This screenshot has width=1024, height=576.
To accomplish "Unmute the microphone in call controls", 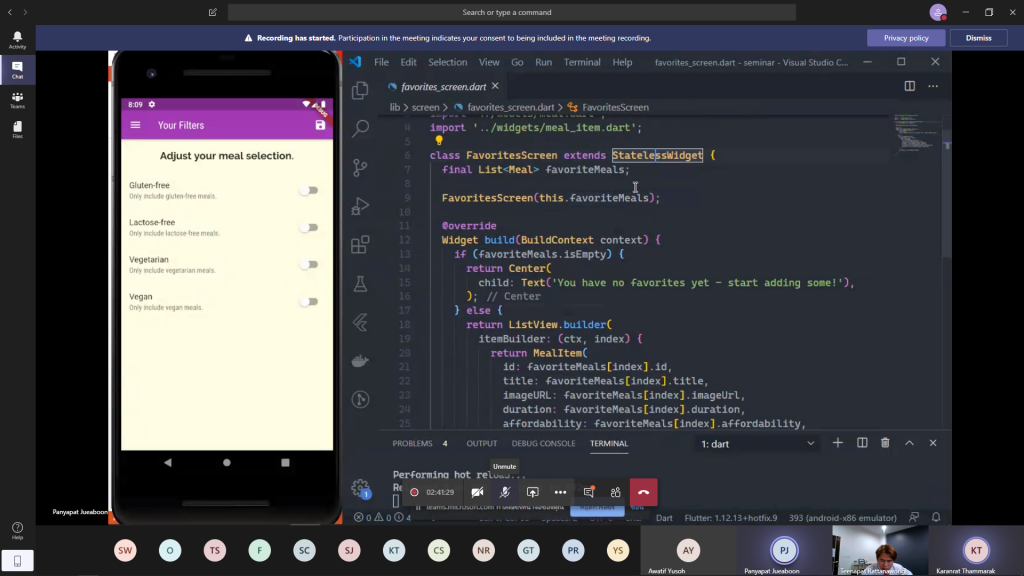I will pos(505,492).
